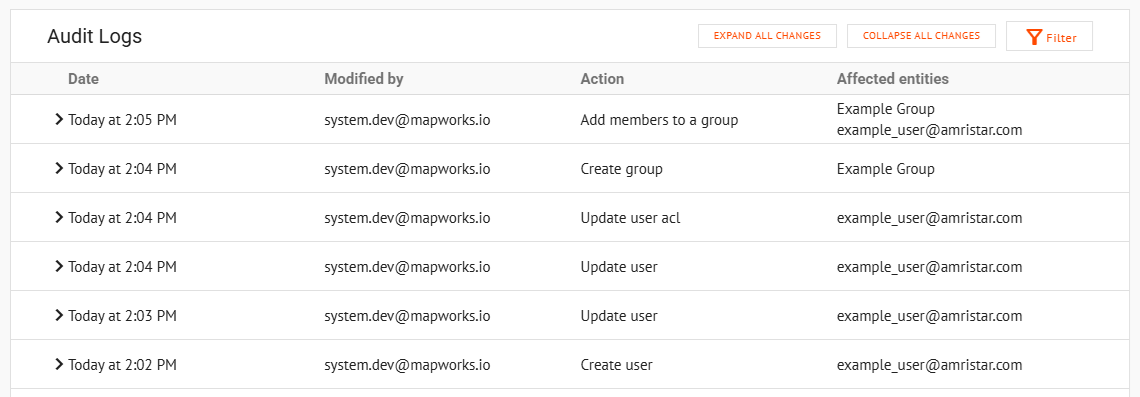Image resolution: width=1140 pixels, height=397 pixels.
Task: Select the 'Today at 2:02 PM' date text
Action: [x=122, y=365]
